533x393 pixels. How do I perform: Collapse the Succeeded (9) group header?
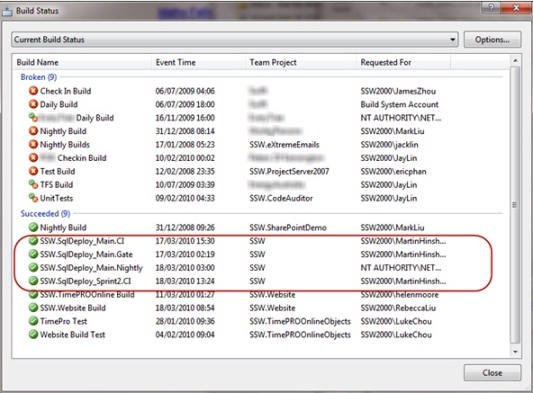click(45, 213)
